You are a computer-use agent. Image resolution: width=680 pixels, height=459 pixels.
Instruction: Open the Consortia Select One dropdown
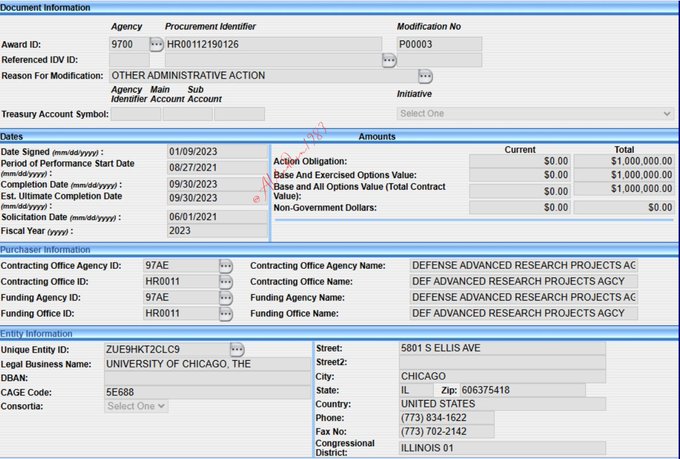[x=137, y=406]
